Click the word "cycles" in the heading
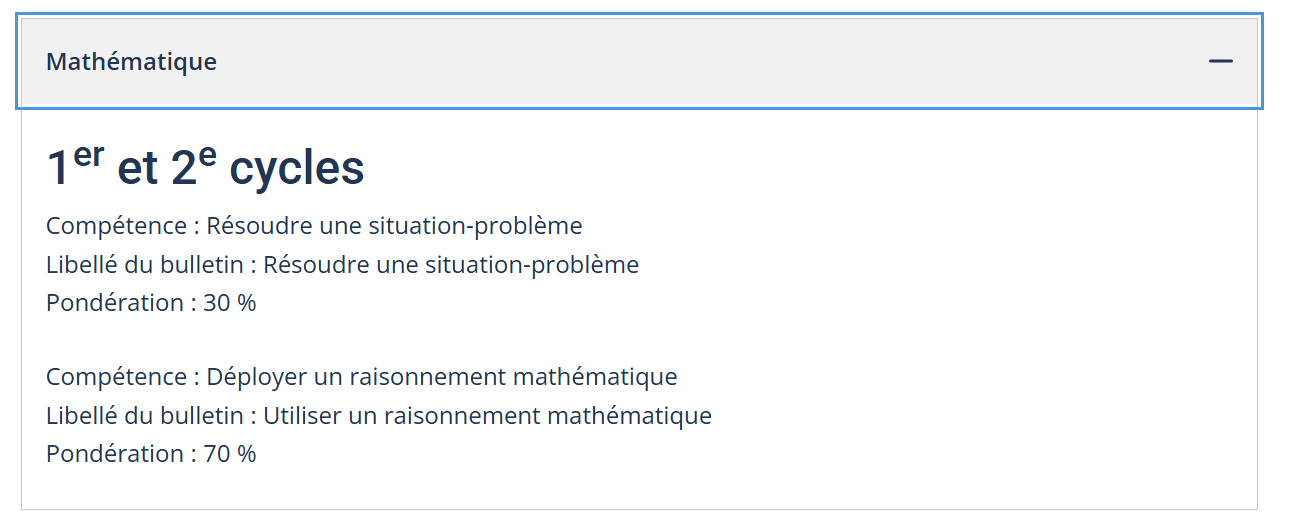Image resolution: width=1294 pixels, height=525 pixels. click(x=296, y=169)
